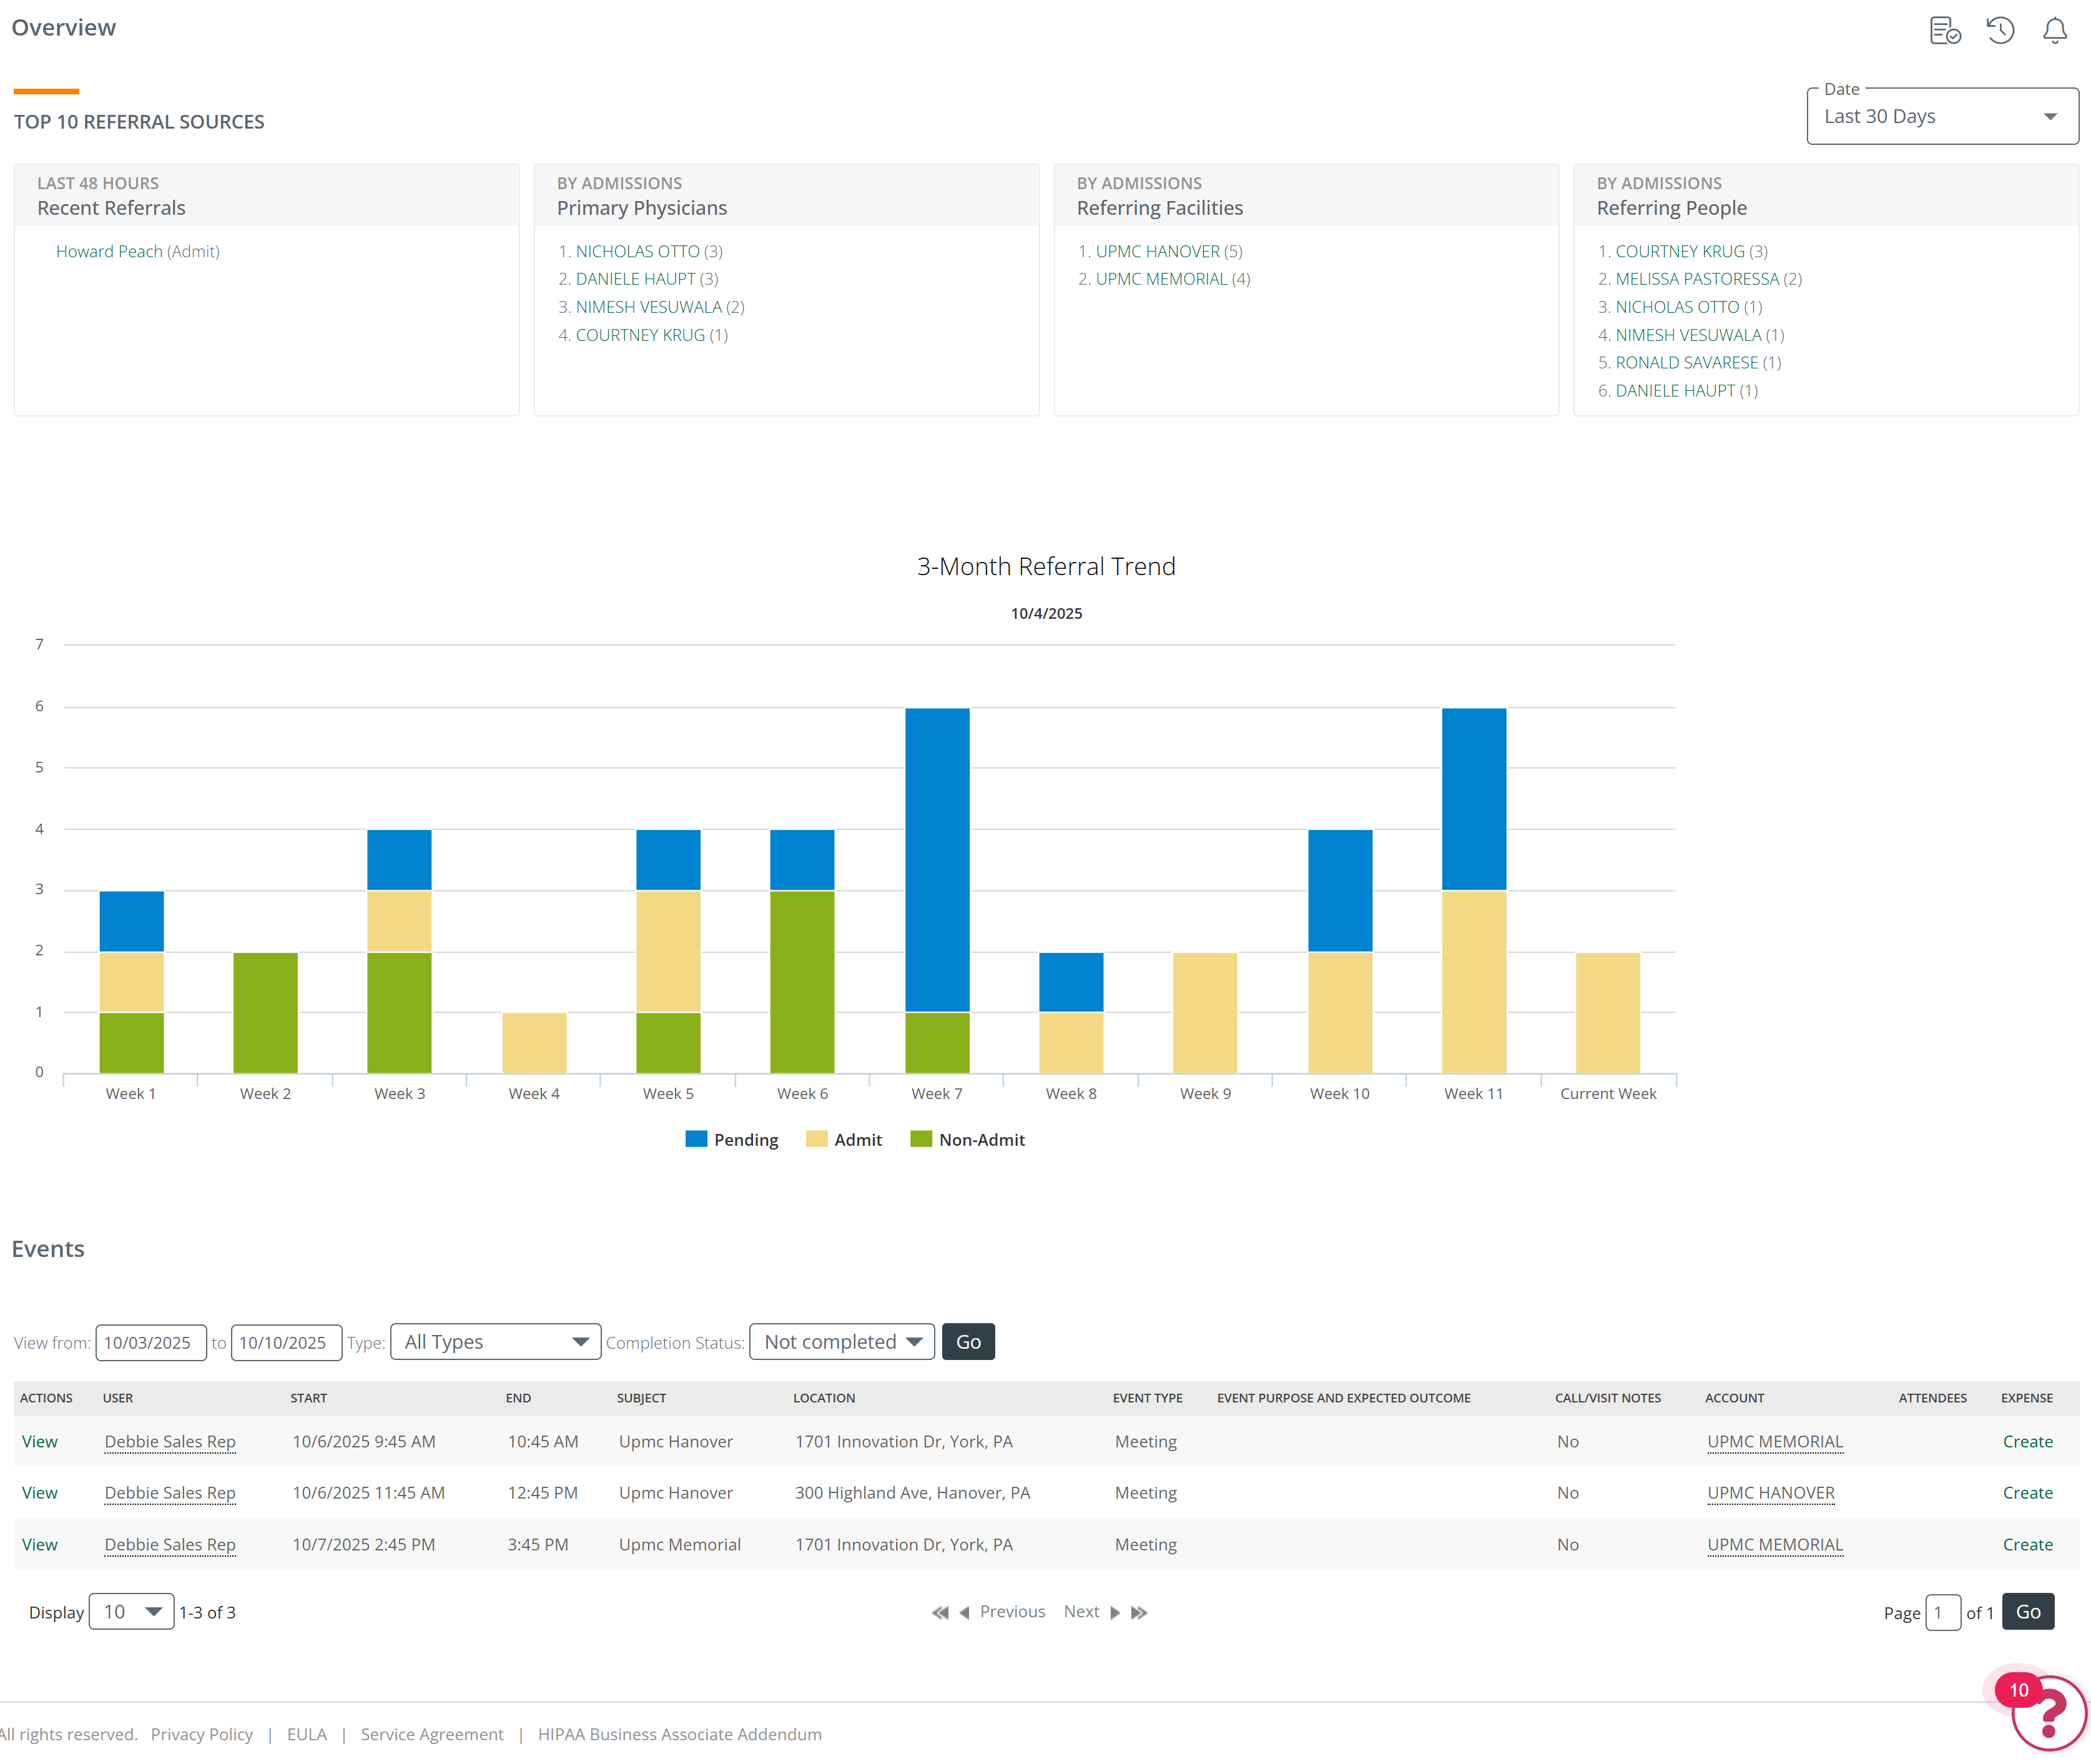Toggle Pending series in chart legend
Viewport: 2091px width, 1764px height.
[732, 1139]
